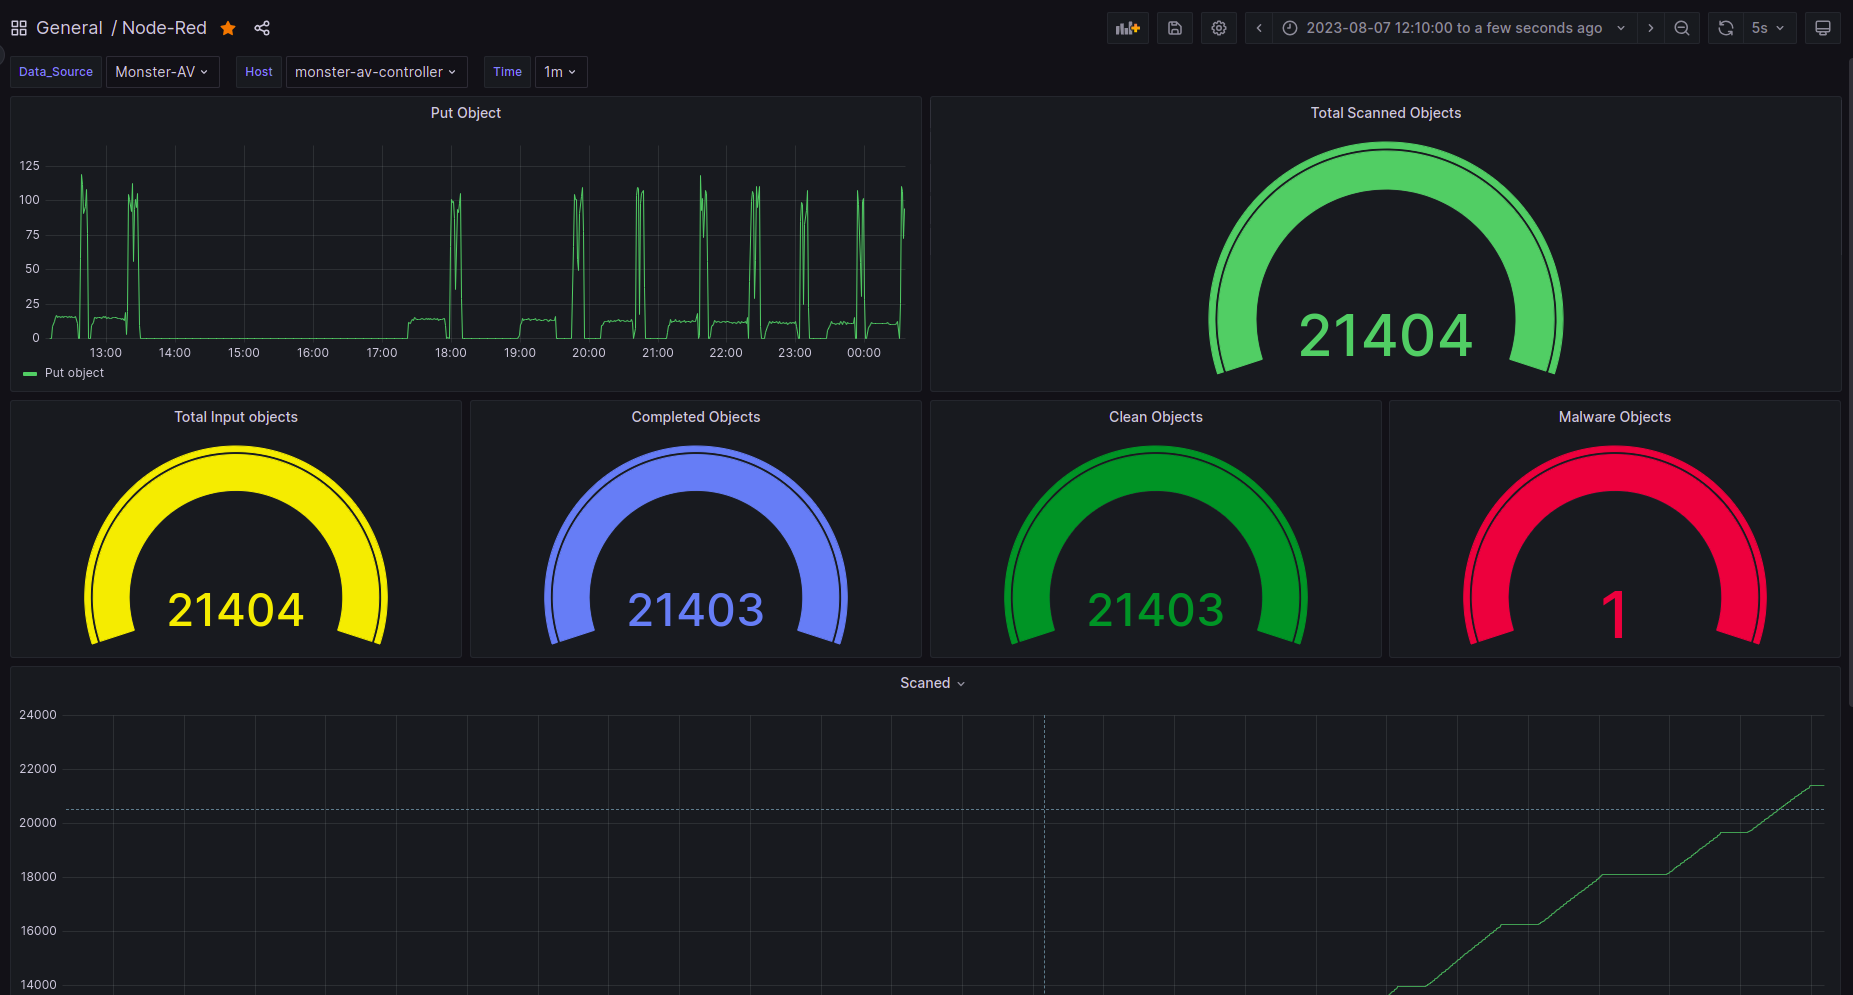
Task: Click the Total Scanned Objects panel title
Action: coord(1385,113)
